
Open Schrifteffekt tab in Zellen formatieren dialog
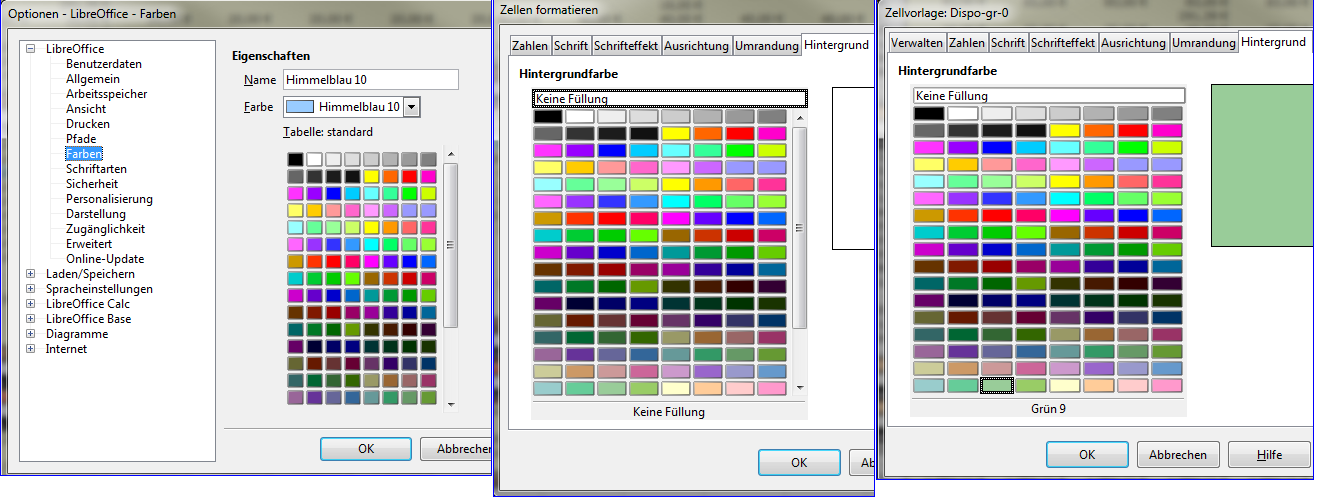(626, 46)
